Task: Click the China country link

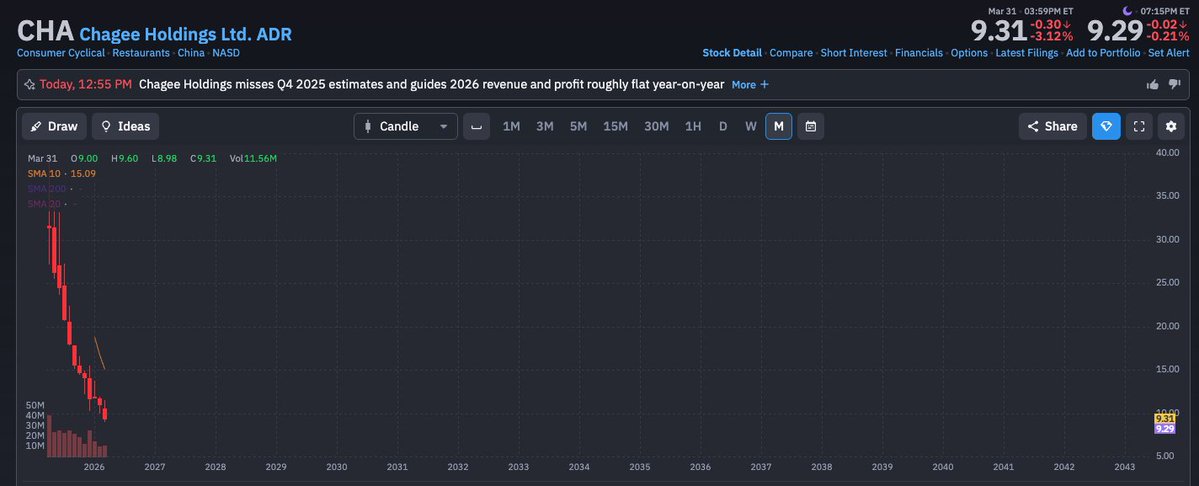Action: [x=191, y=53]
